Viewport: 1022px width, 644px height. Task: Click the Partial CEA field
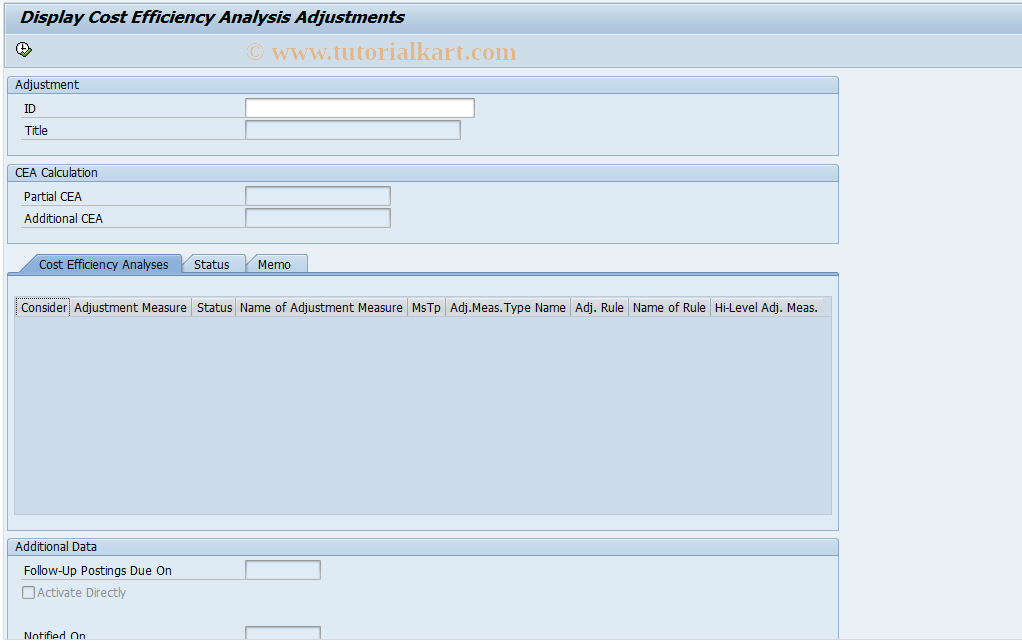[x=318, y=196]
